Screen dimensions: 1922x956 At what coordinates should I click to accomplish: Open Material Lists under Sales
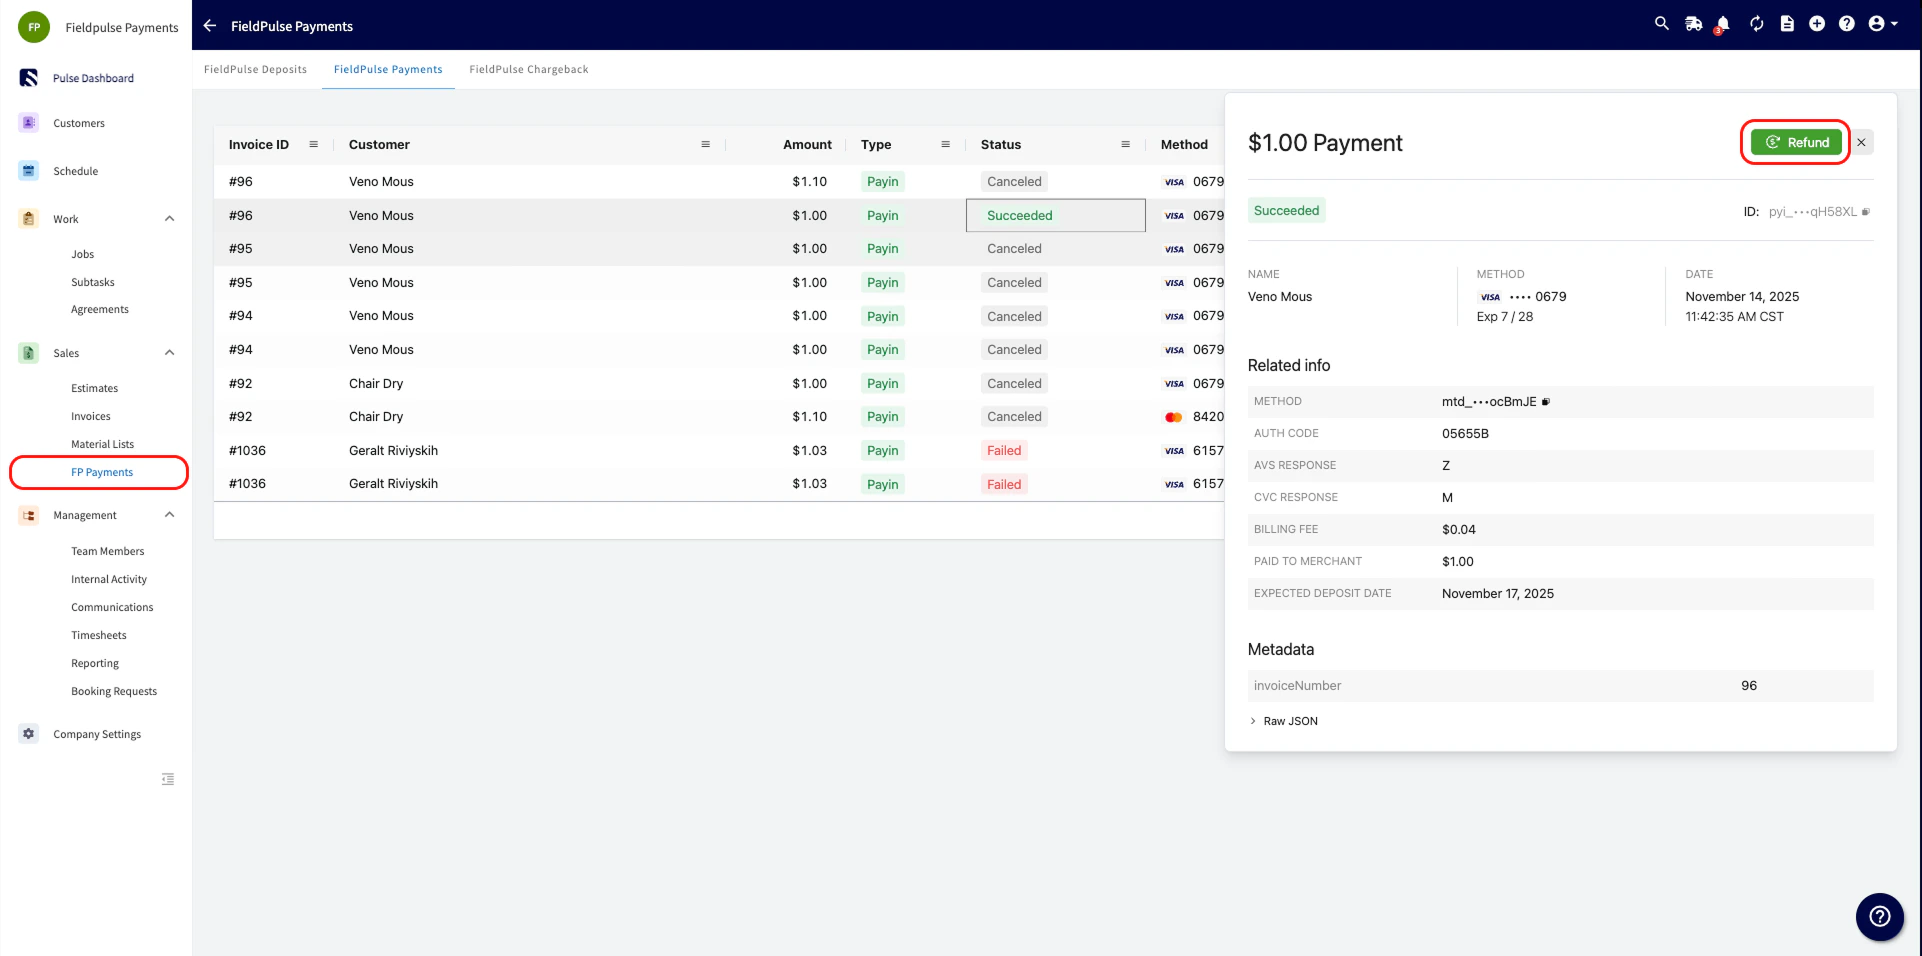tap(102, 444)
